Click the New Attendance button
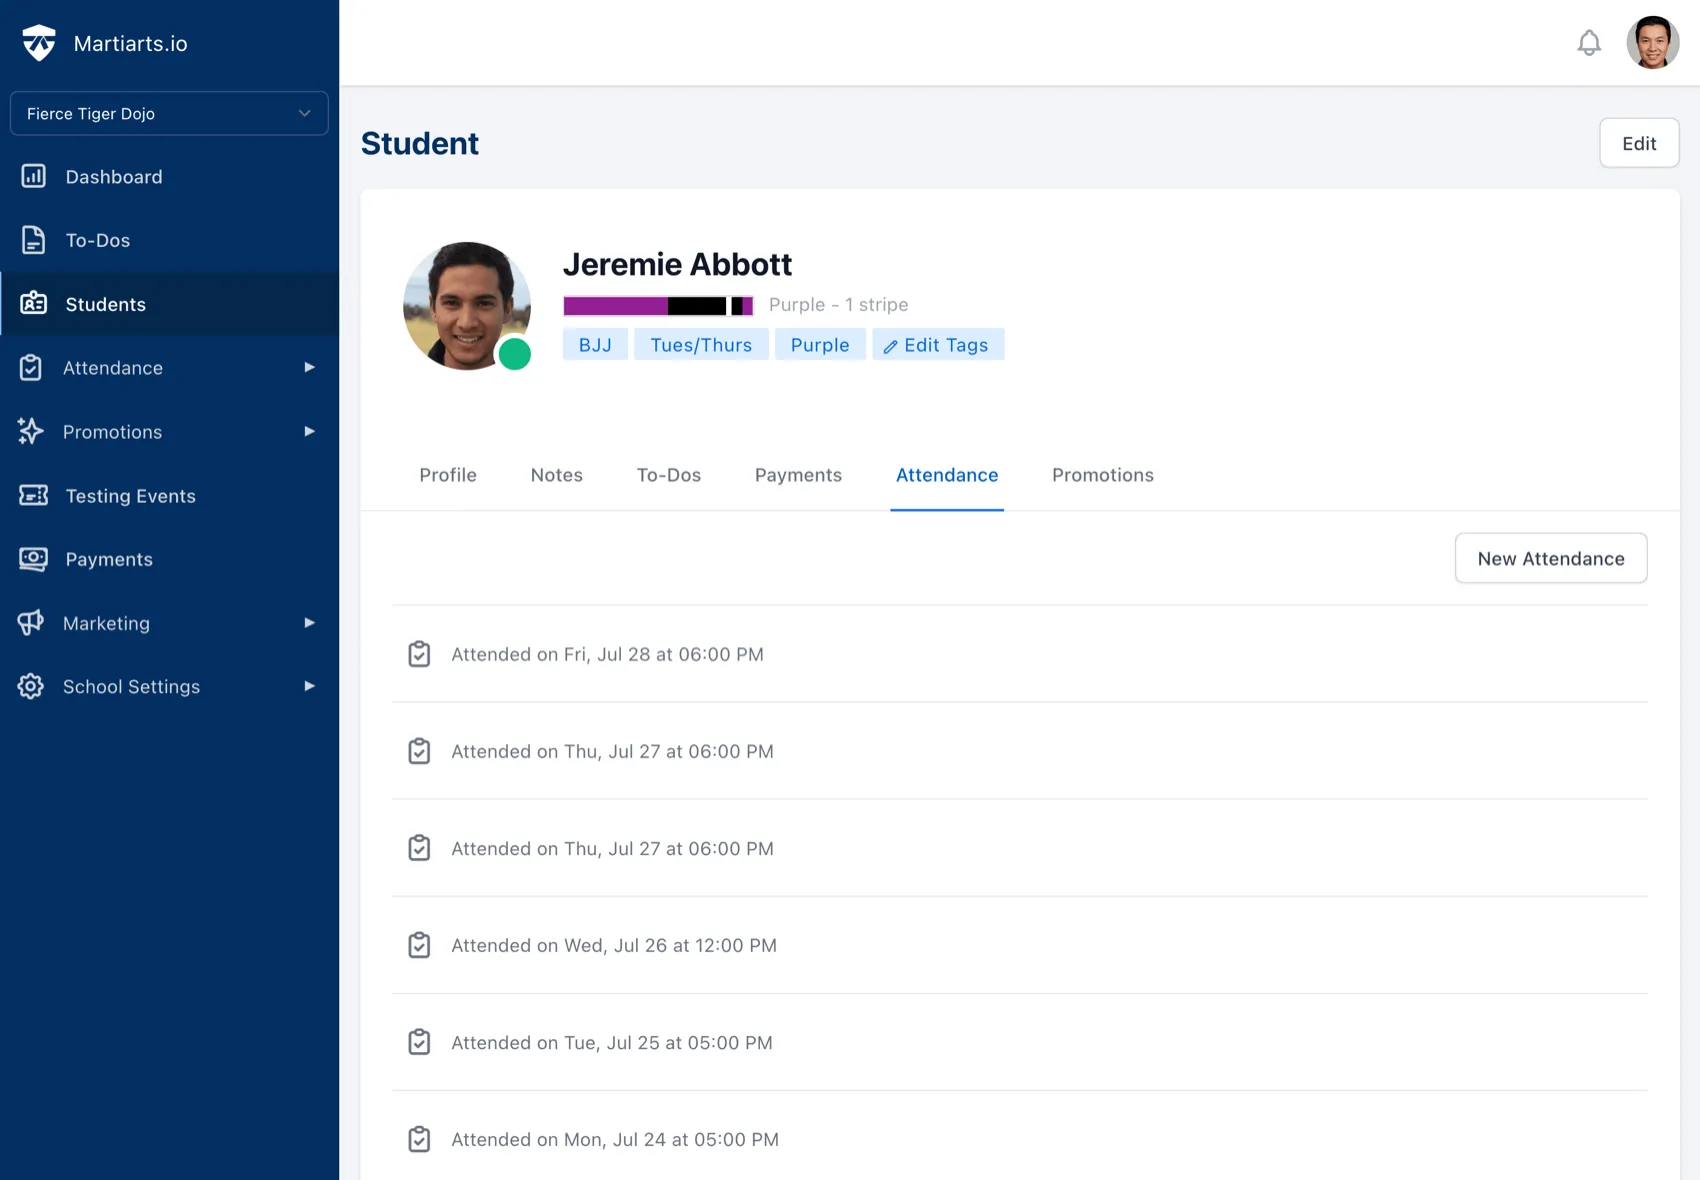Screen dimensions: 1700x1180 coord(1551,558)
